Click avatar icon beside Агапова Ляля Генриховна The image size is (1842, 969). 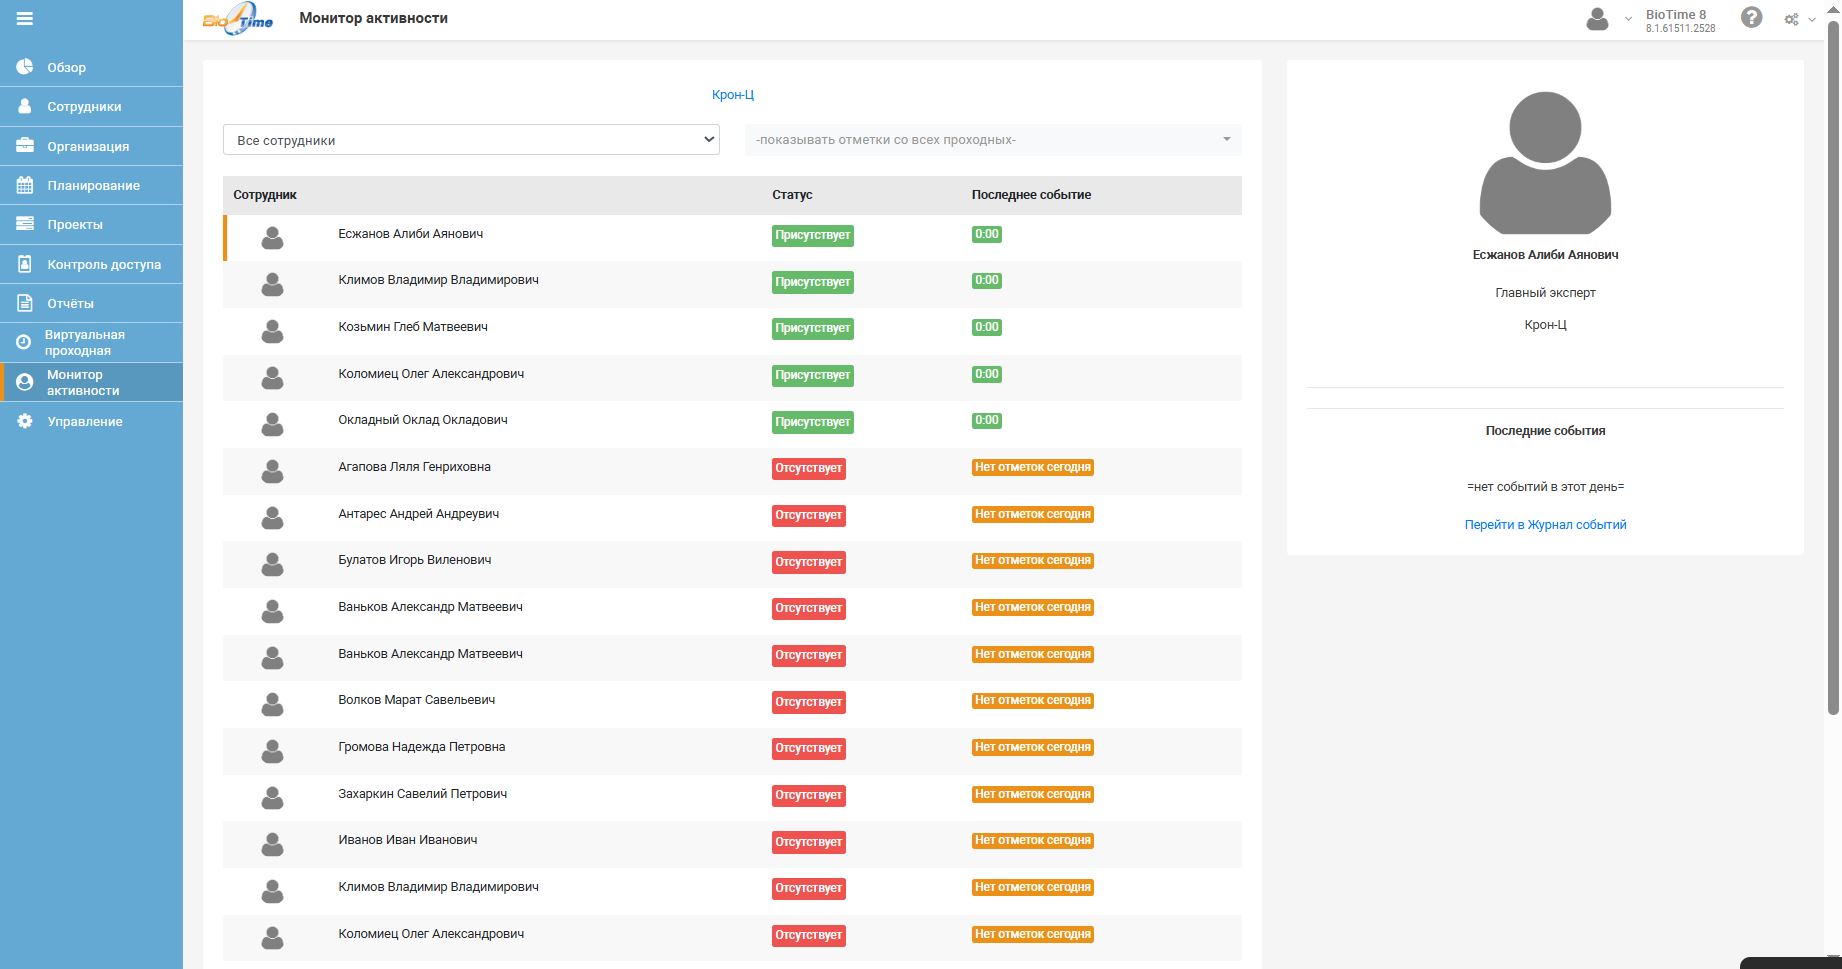click(x=272, y=471)
